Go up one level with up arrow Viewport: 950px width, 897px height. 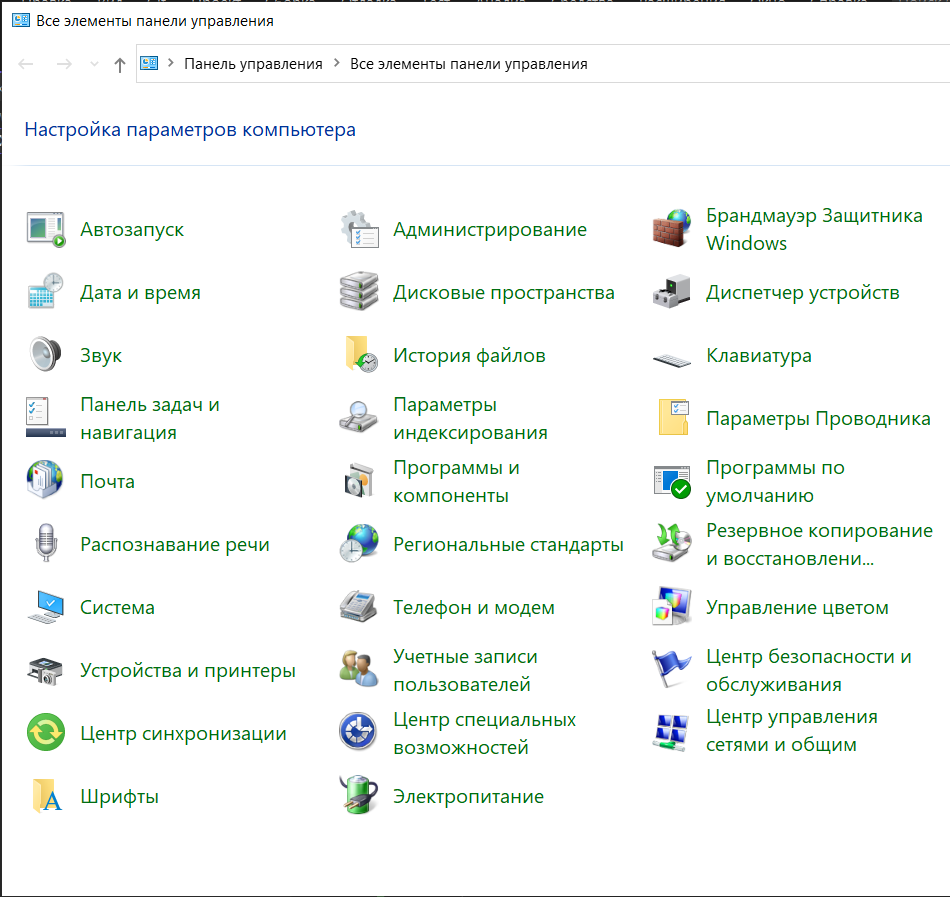(x=120, y=65)
